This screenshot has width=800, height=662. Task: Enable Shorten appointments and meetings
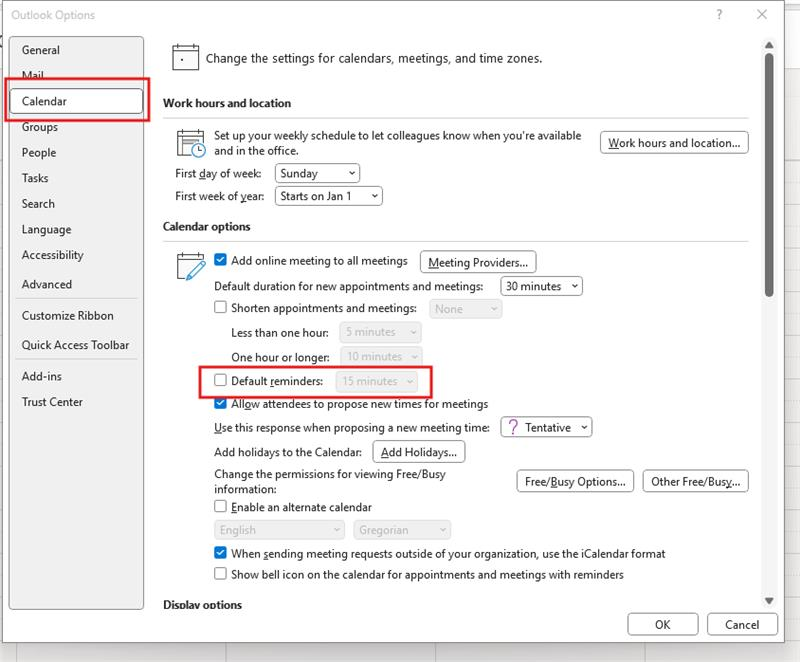pyautogui.click(x=220, y=308)
